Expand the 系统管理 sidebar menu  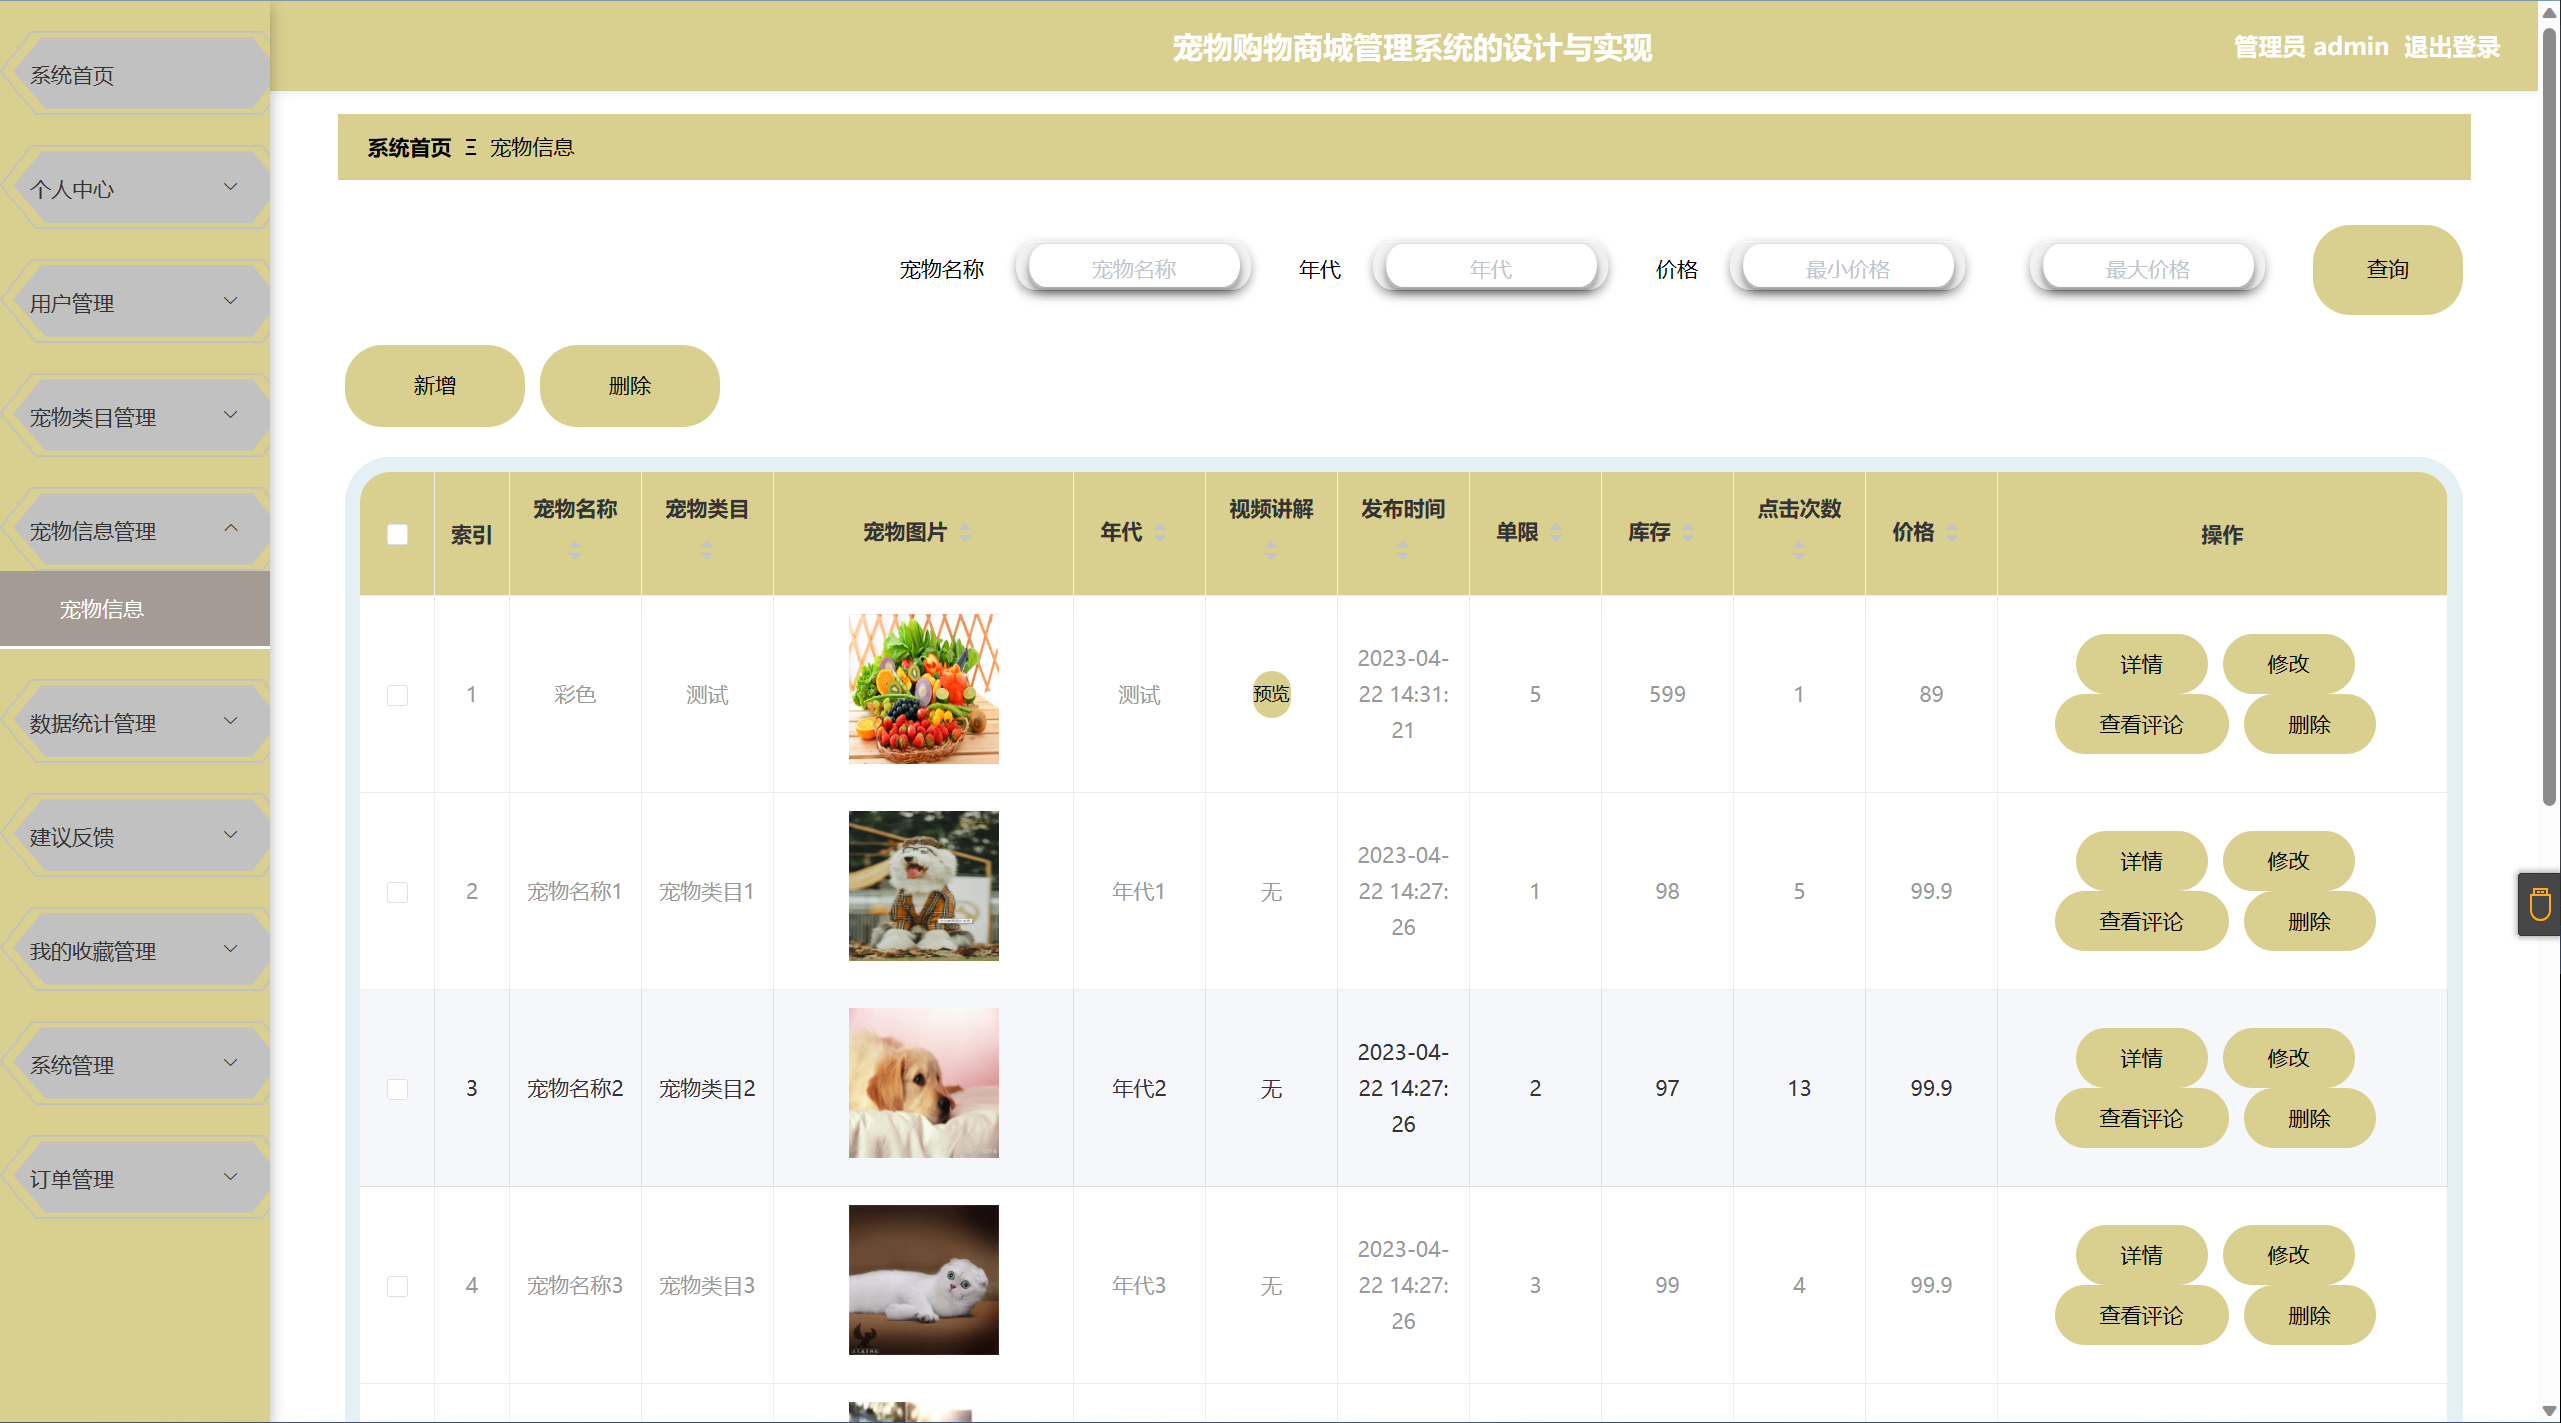137,1064
